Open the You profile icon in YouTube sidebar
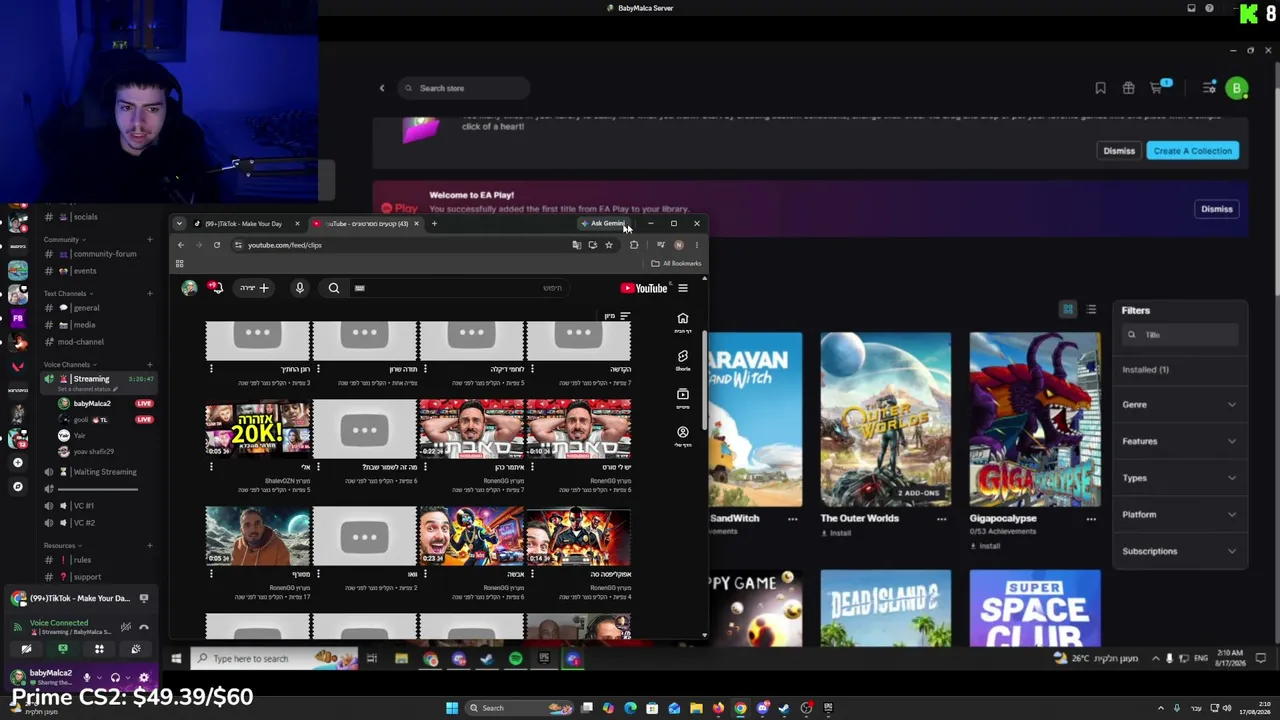 point(683,436)
